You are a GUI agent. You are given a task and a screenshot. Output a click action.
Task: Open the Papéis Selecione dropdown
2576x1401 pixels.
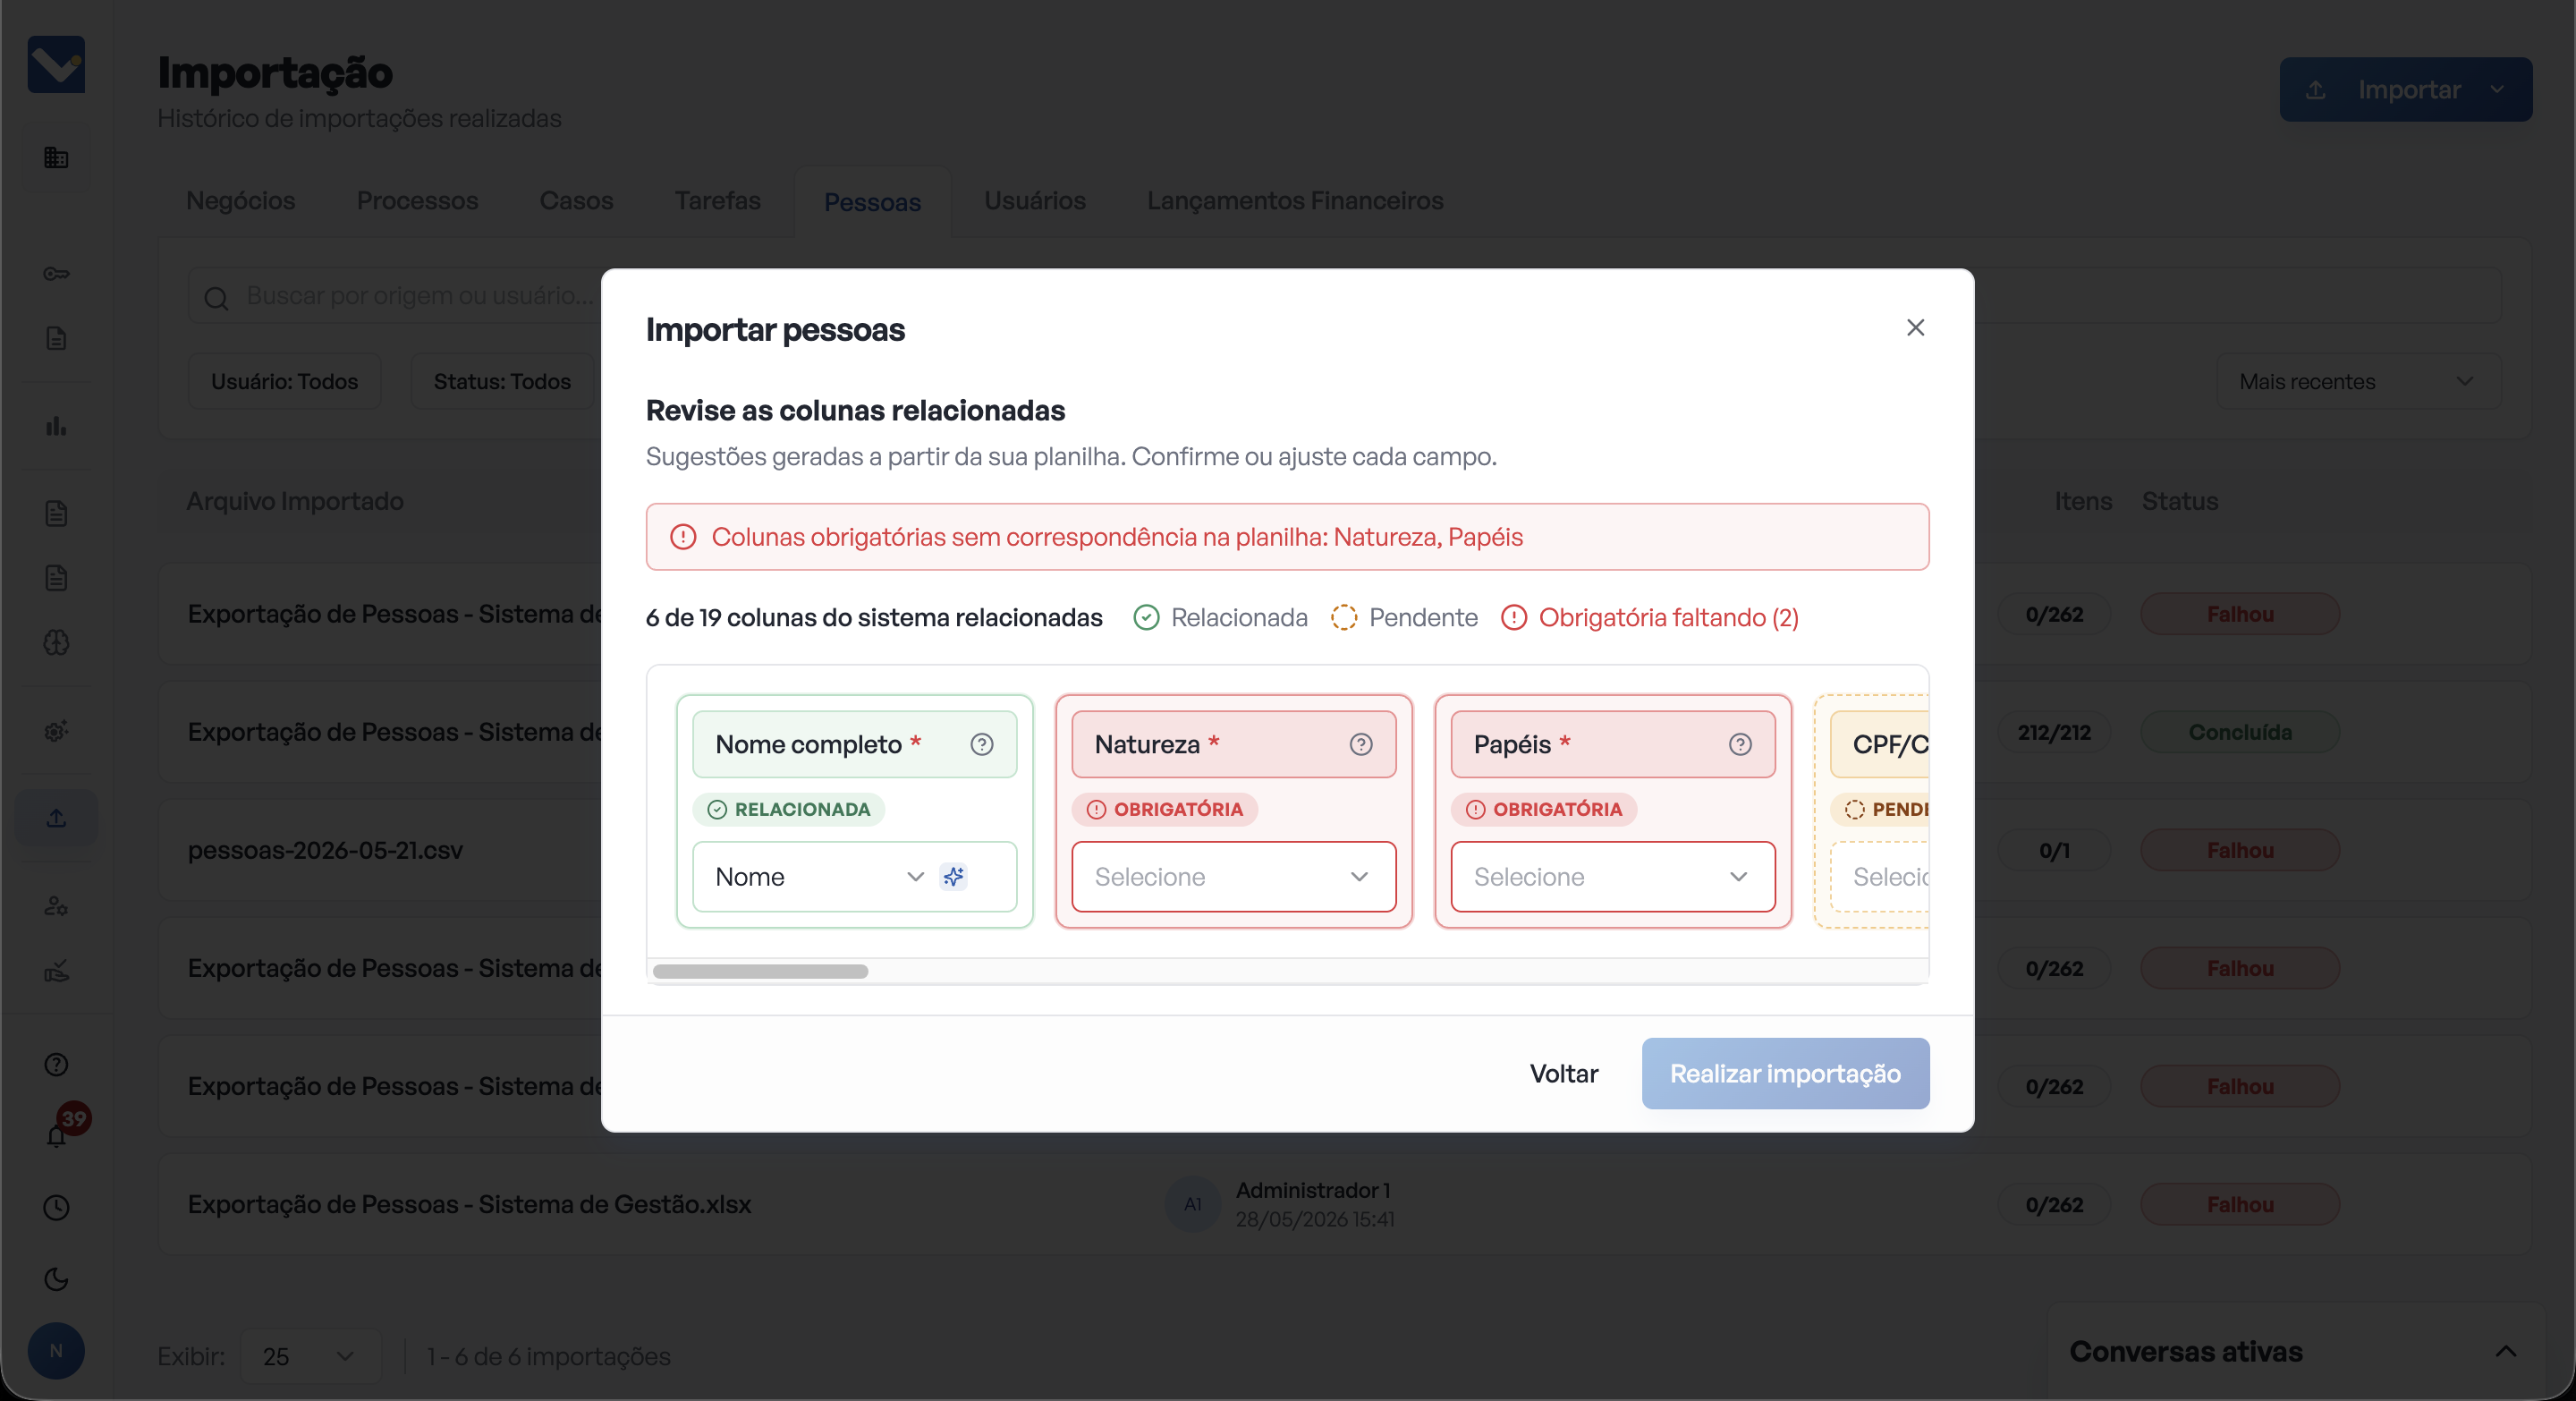[1612, 877]
